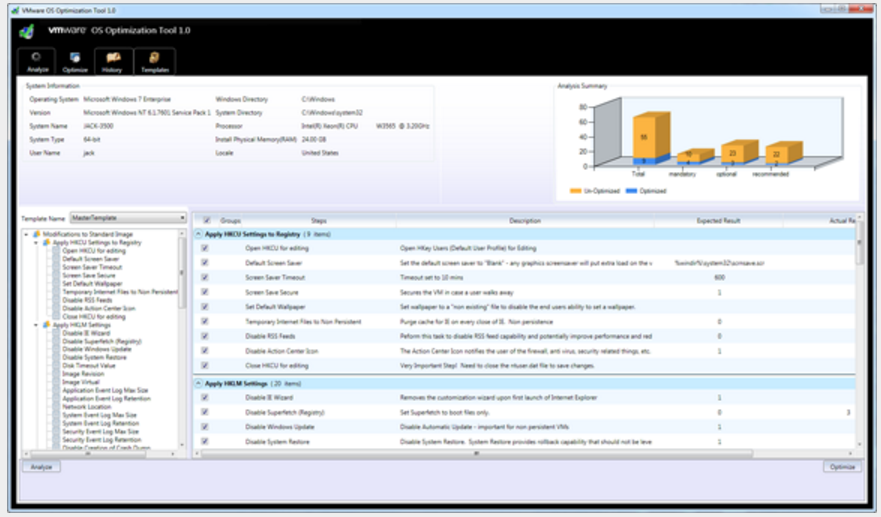Uncheck Set Default Wallpaper row checkbox
The height and width of the screenshot is (517, 881).
pos(205,307)
